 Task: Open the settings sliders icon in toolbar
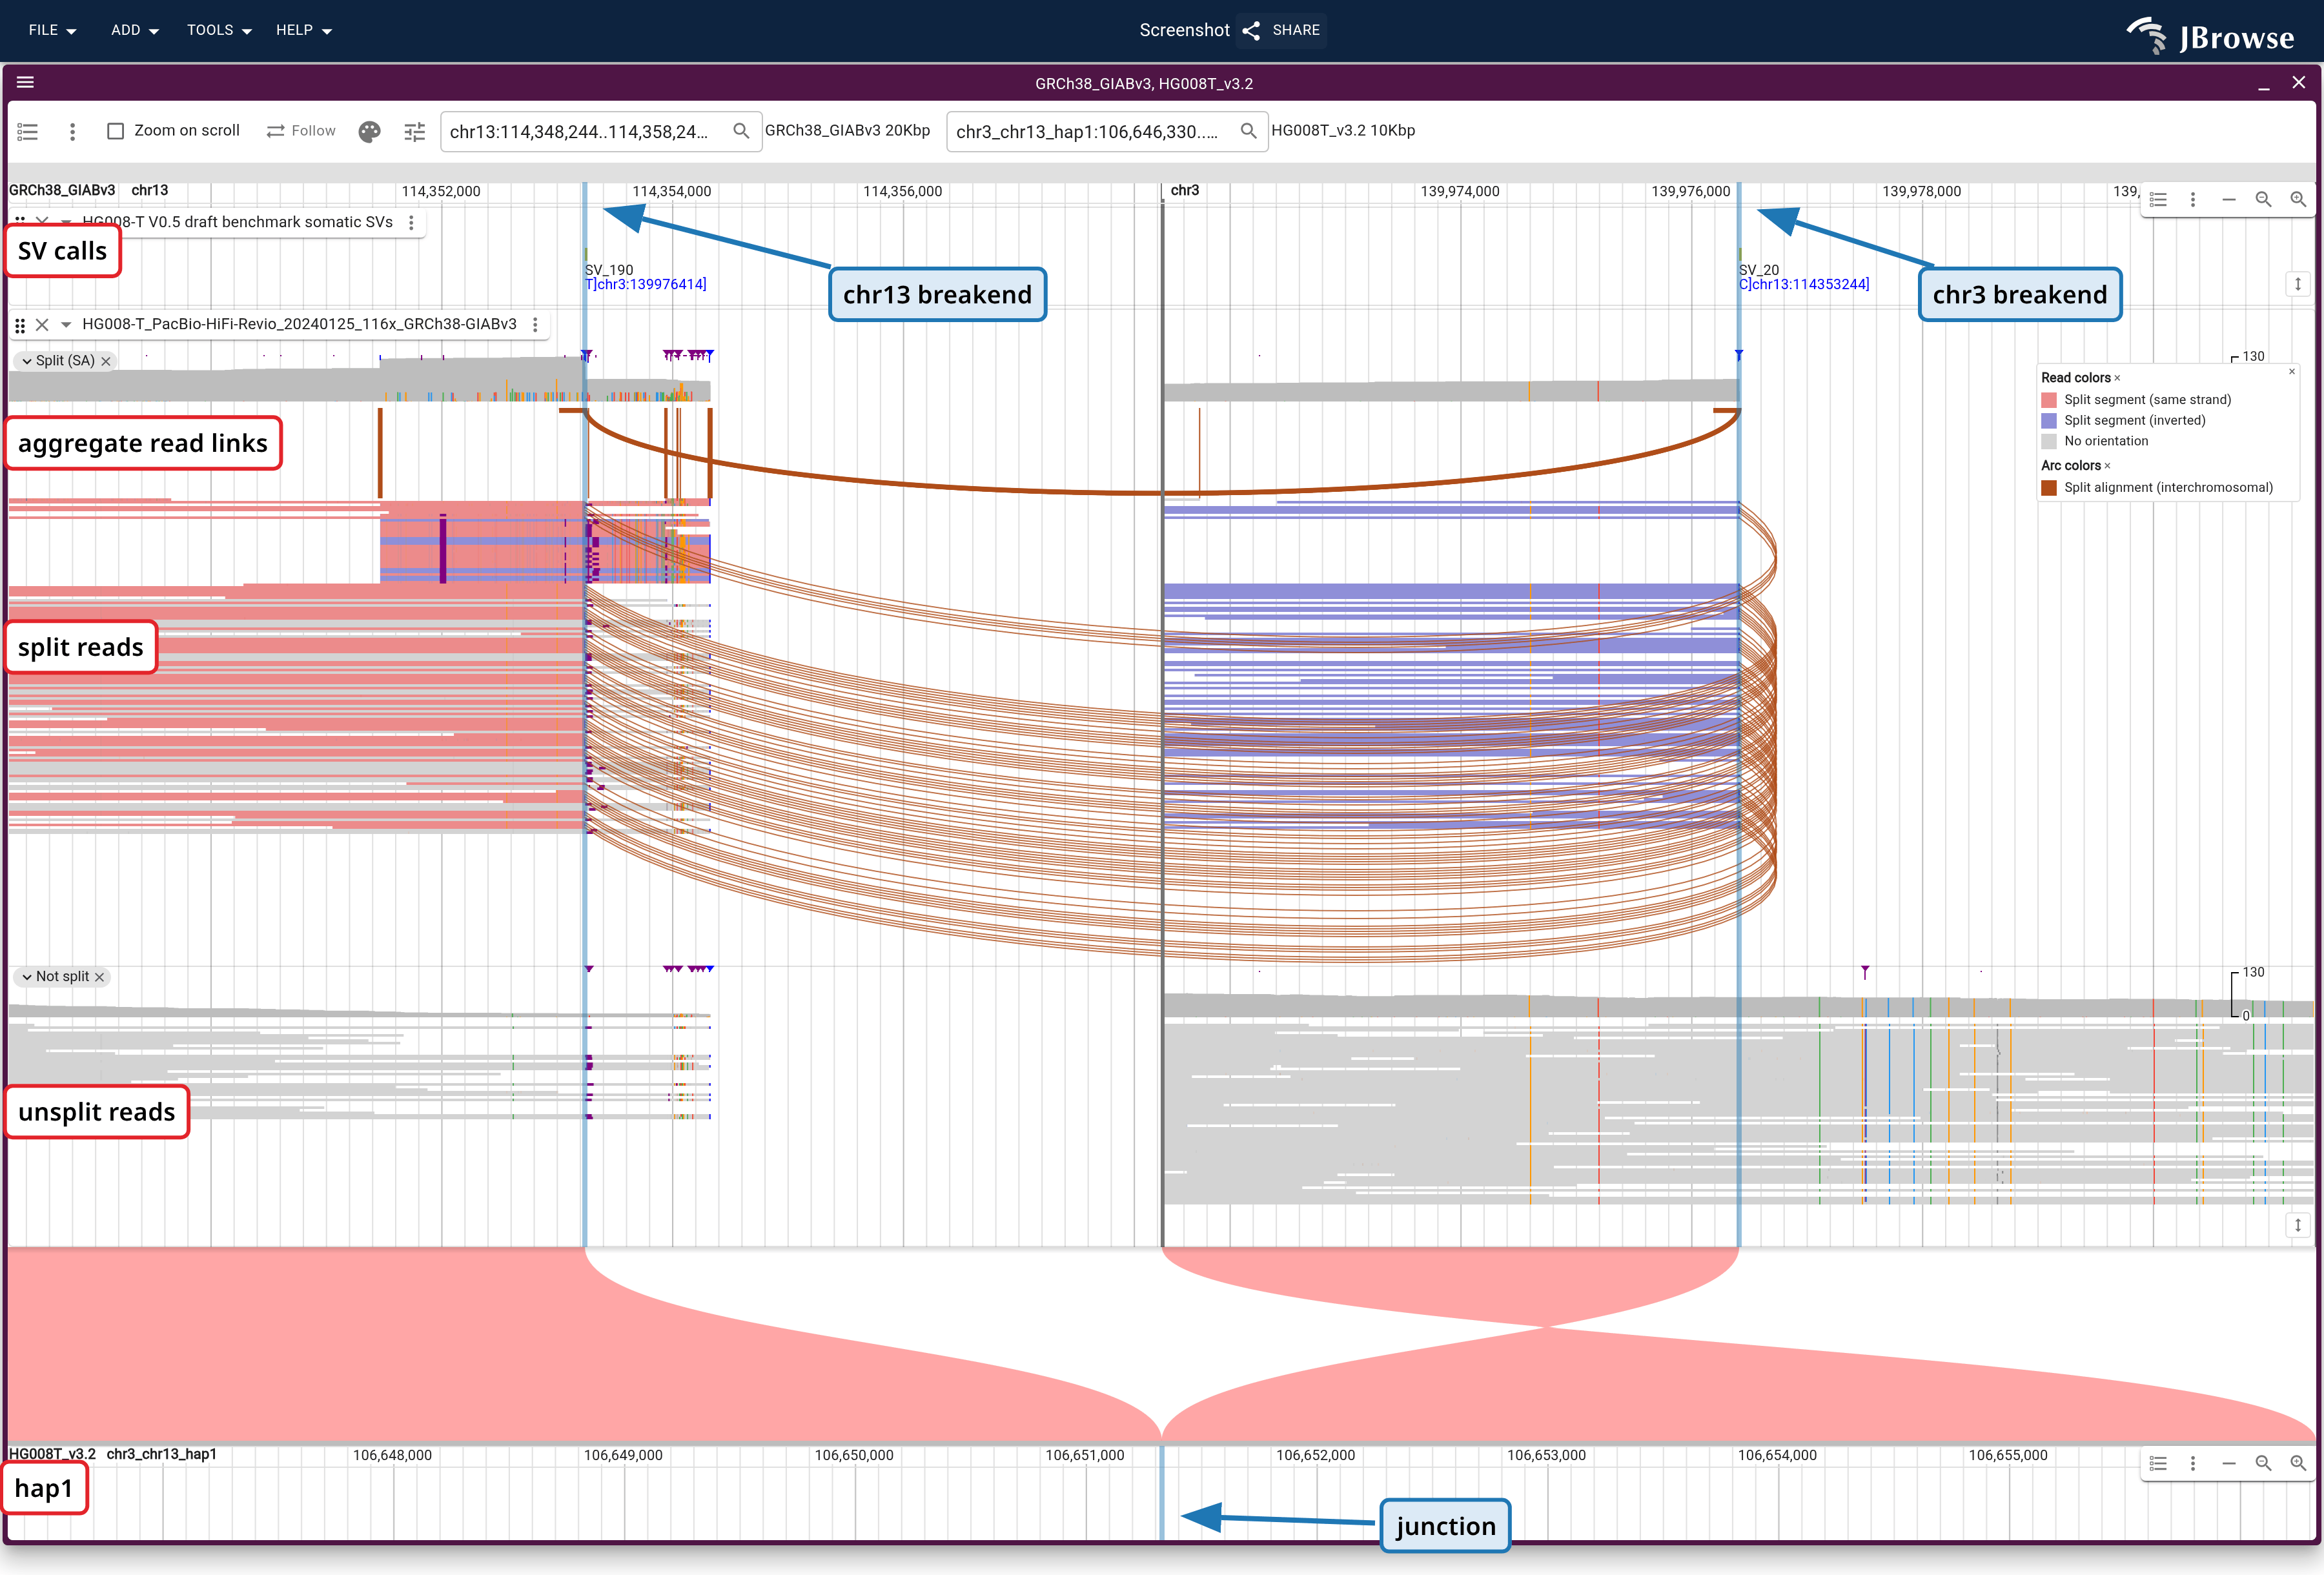tap(414, 131)
